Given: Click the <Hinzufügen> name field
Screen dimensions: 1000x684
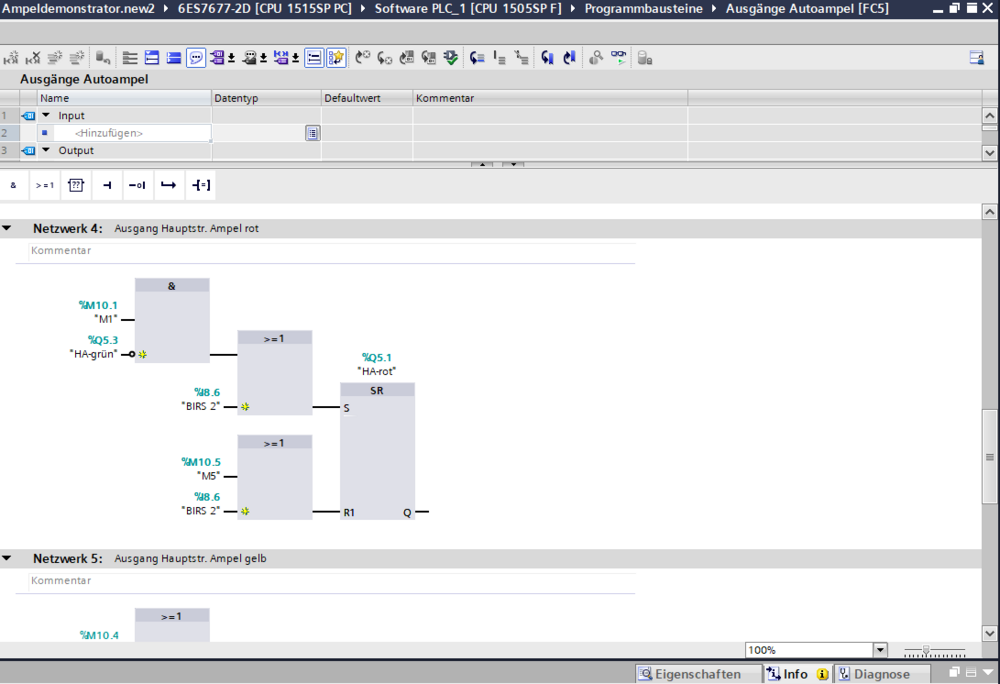Looking at the screenshot, I should tap(110, 133).
